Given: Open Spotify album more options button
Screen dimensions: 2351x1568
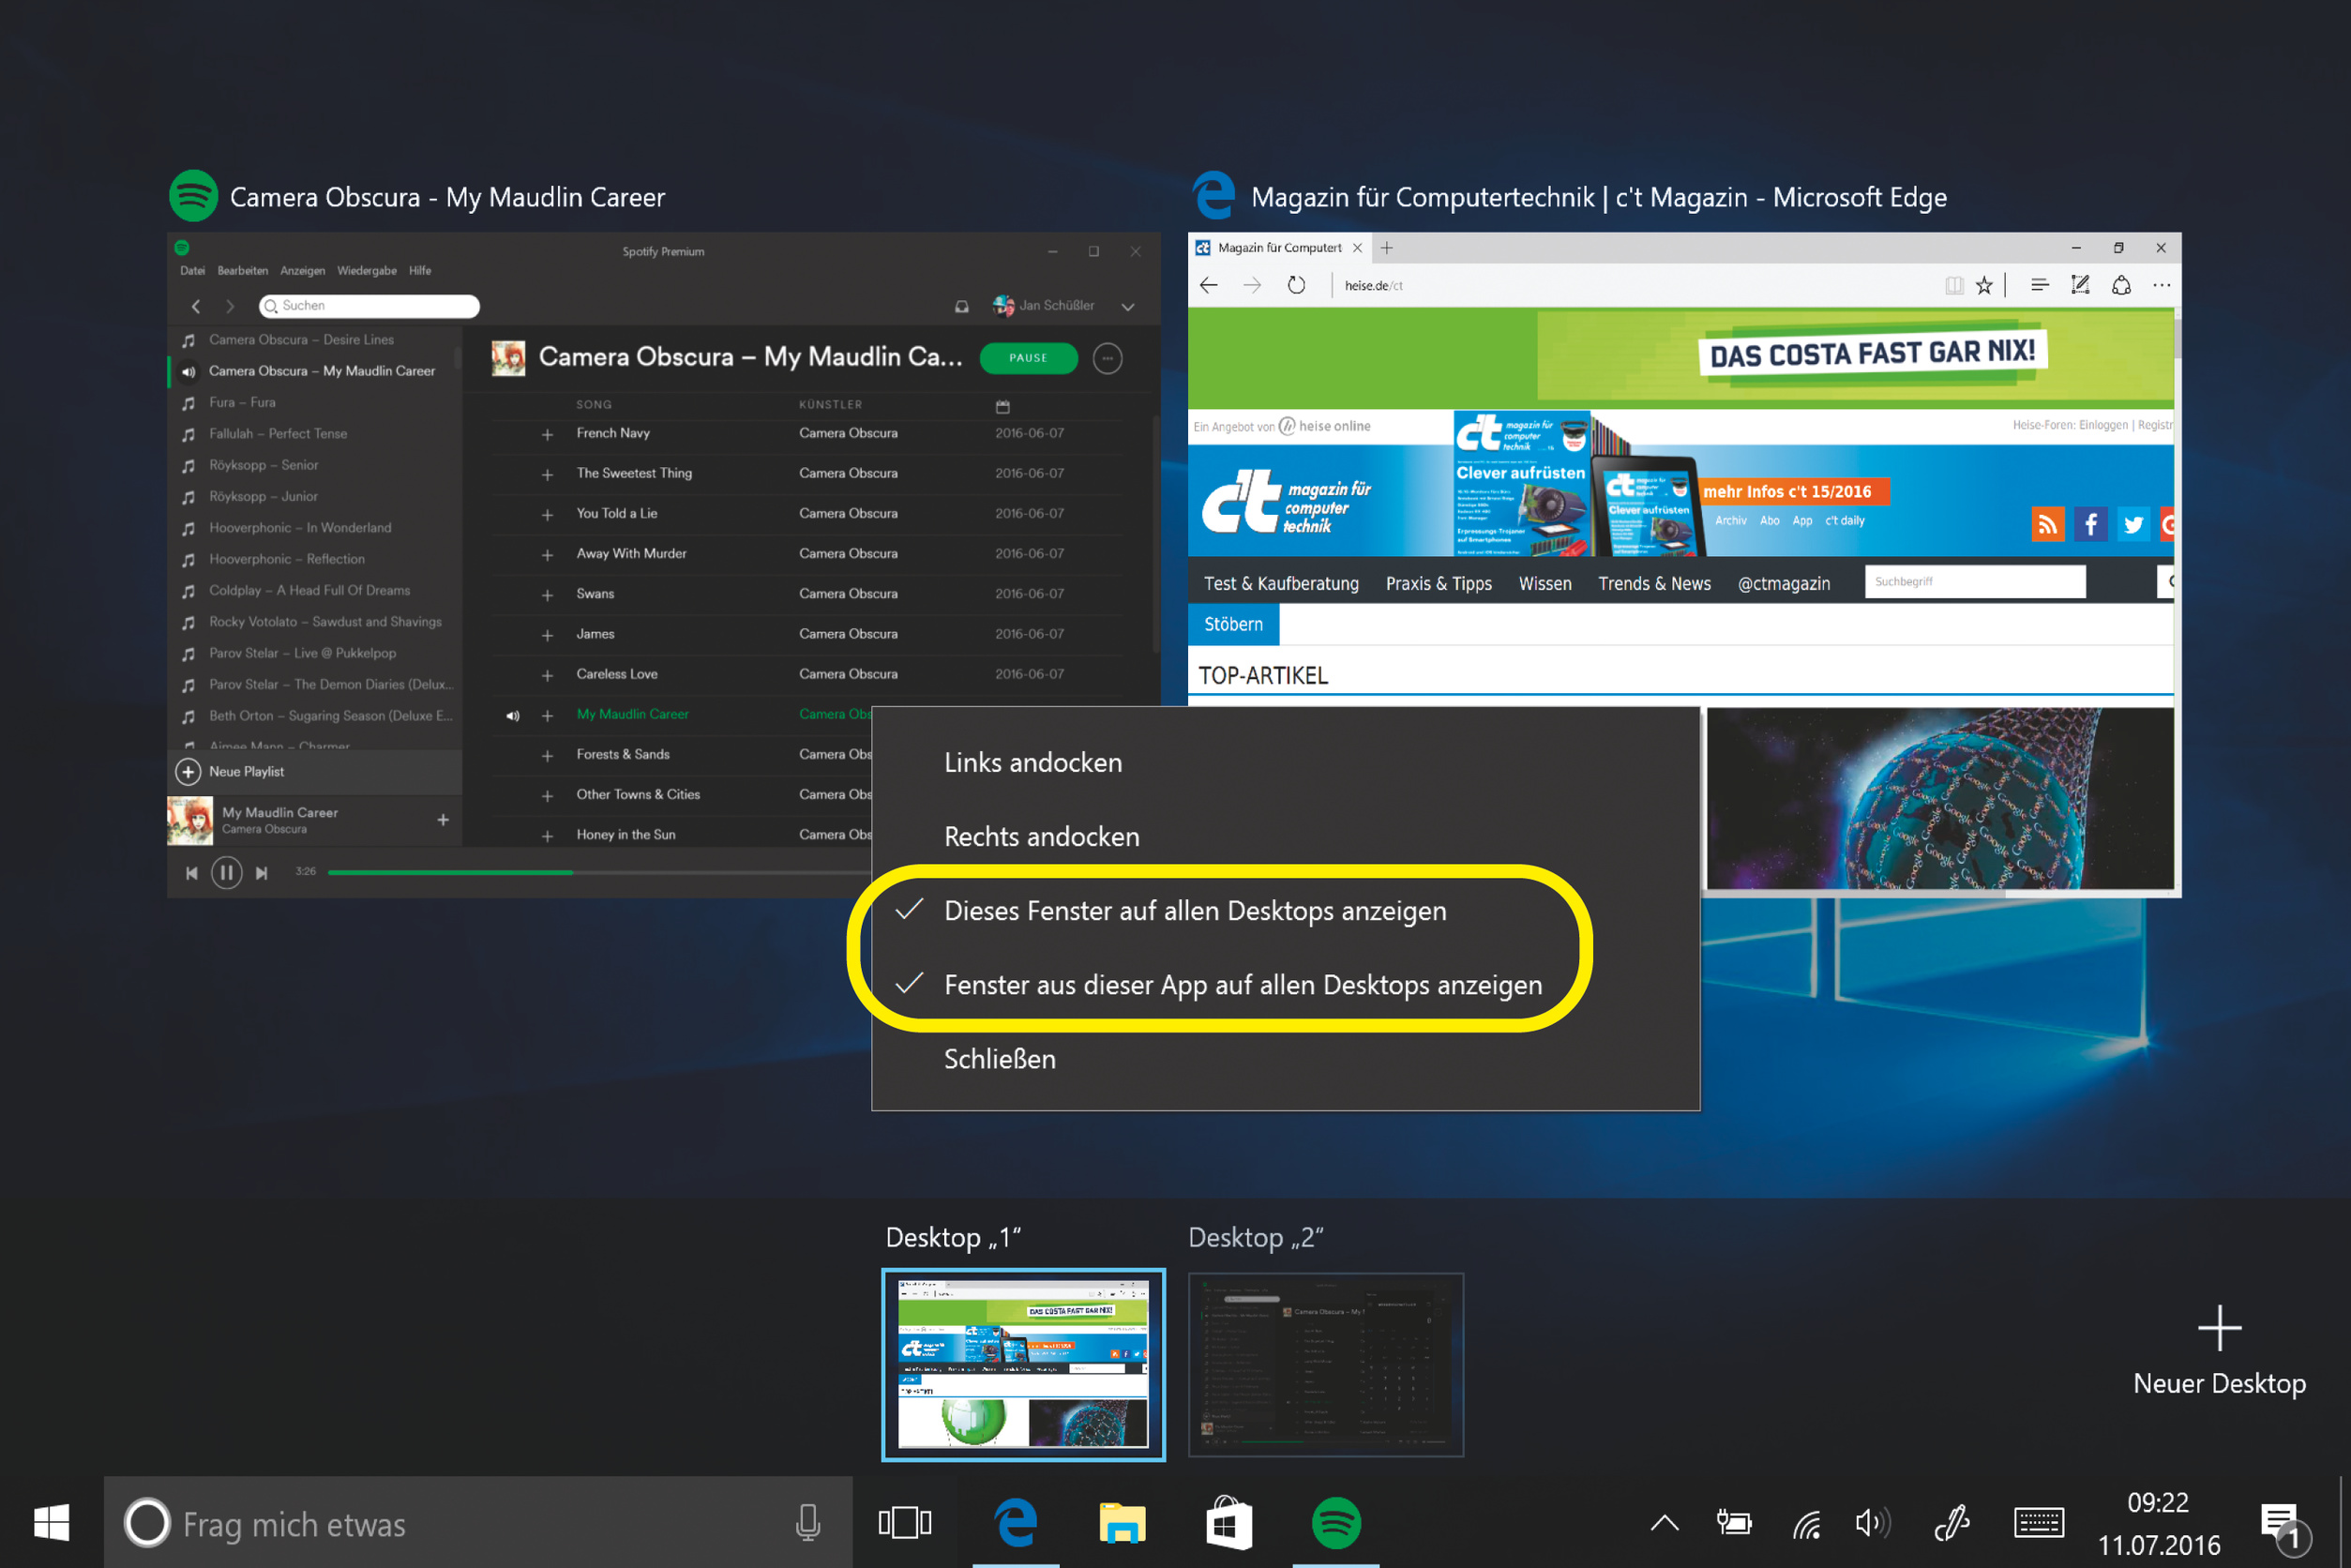Looking at the screenshot, I should point(1107,358).
